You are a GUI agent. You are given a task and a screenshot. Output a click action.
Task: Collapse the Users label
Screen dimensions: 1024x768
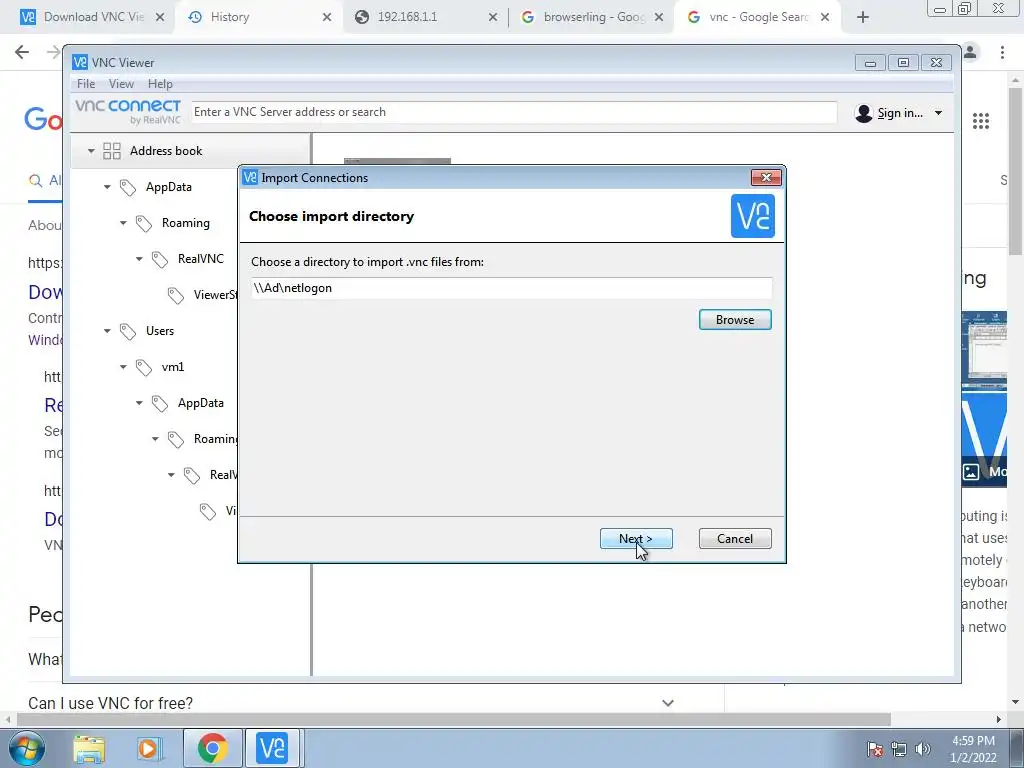coord(107,331)
